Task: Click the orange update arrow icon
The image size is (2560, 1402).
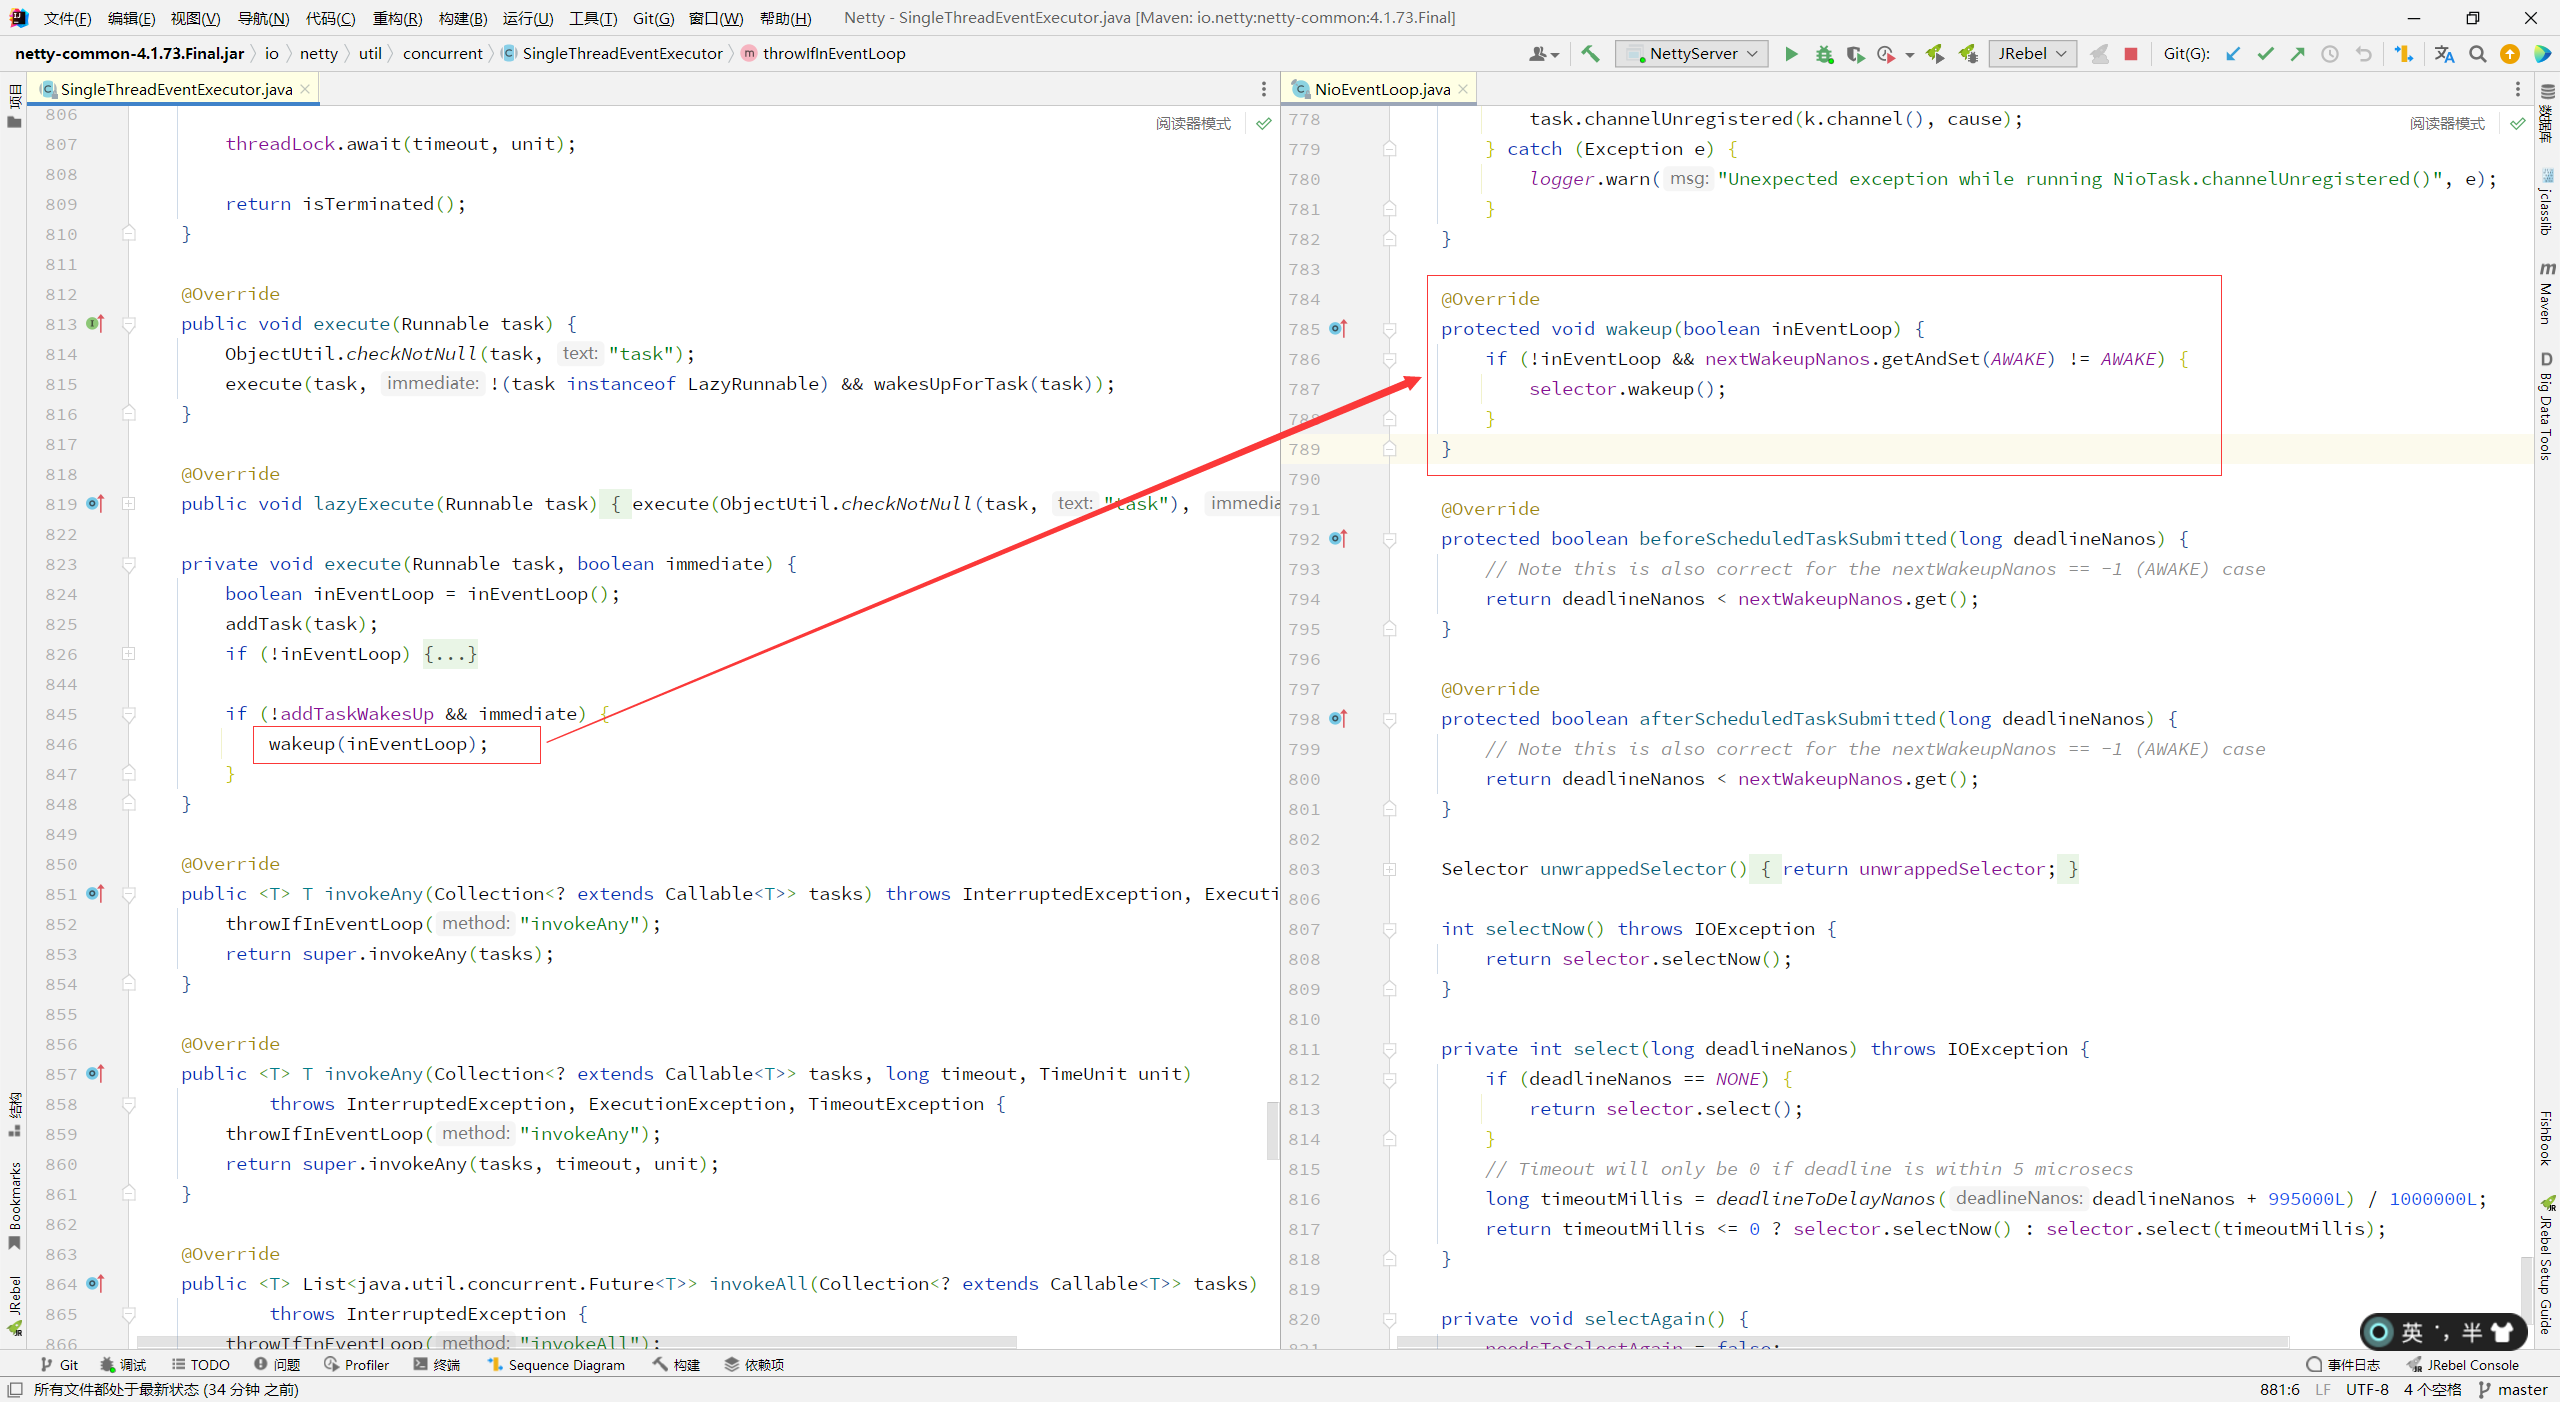Action: 2510,54
